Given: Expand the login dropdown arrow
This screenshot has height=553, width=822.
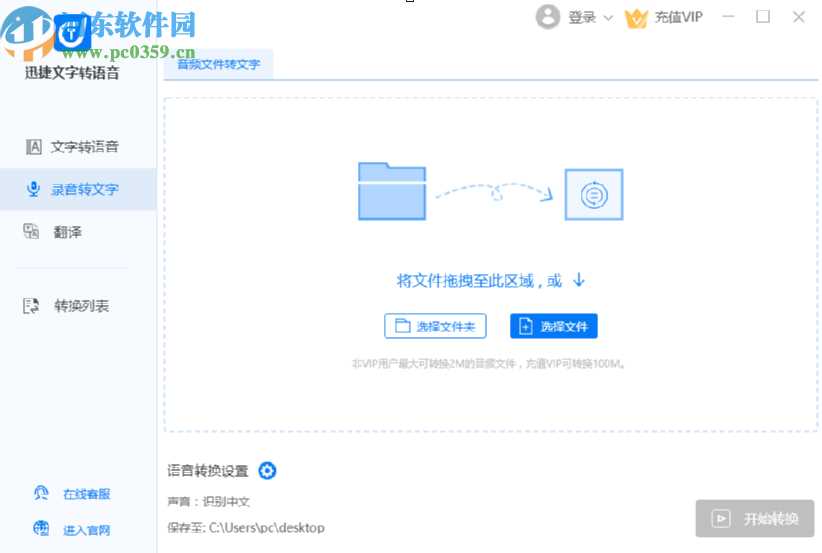Looking at the screenshot, I should tap(608, 18).
